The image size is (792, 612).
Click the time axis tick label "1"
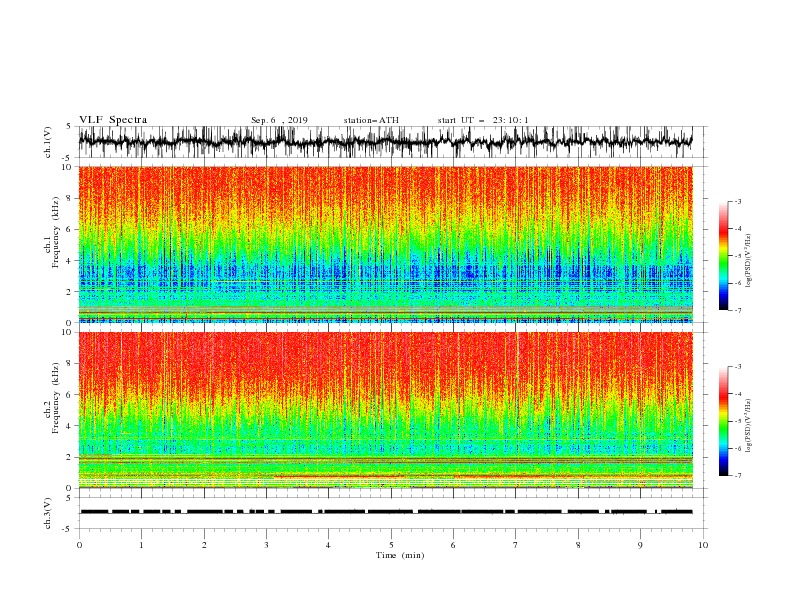(x=141, y=545)
